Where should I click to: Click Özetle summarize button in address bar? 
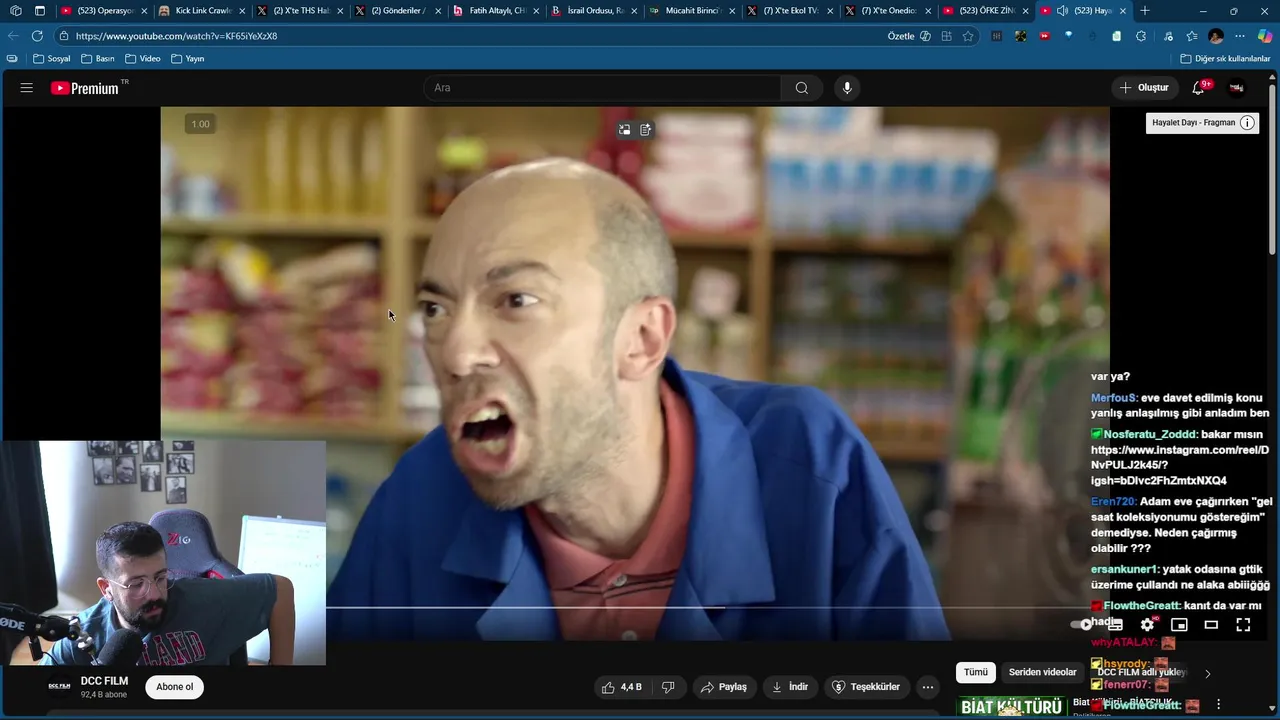[x=909, y=36]
